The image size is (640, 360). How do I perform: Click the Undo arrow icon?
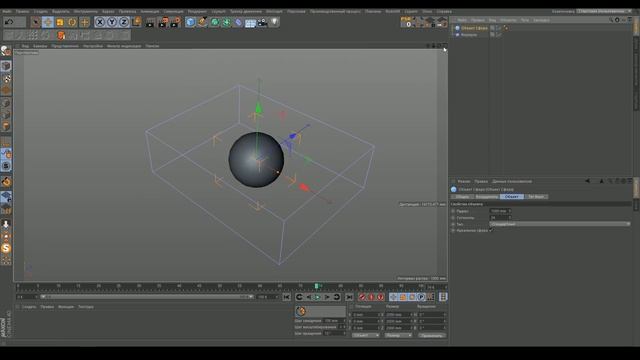click(9, 22)
